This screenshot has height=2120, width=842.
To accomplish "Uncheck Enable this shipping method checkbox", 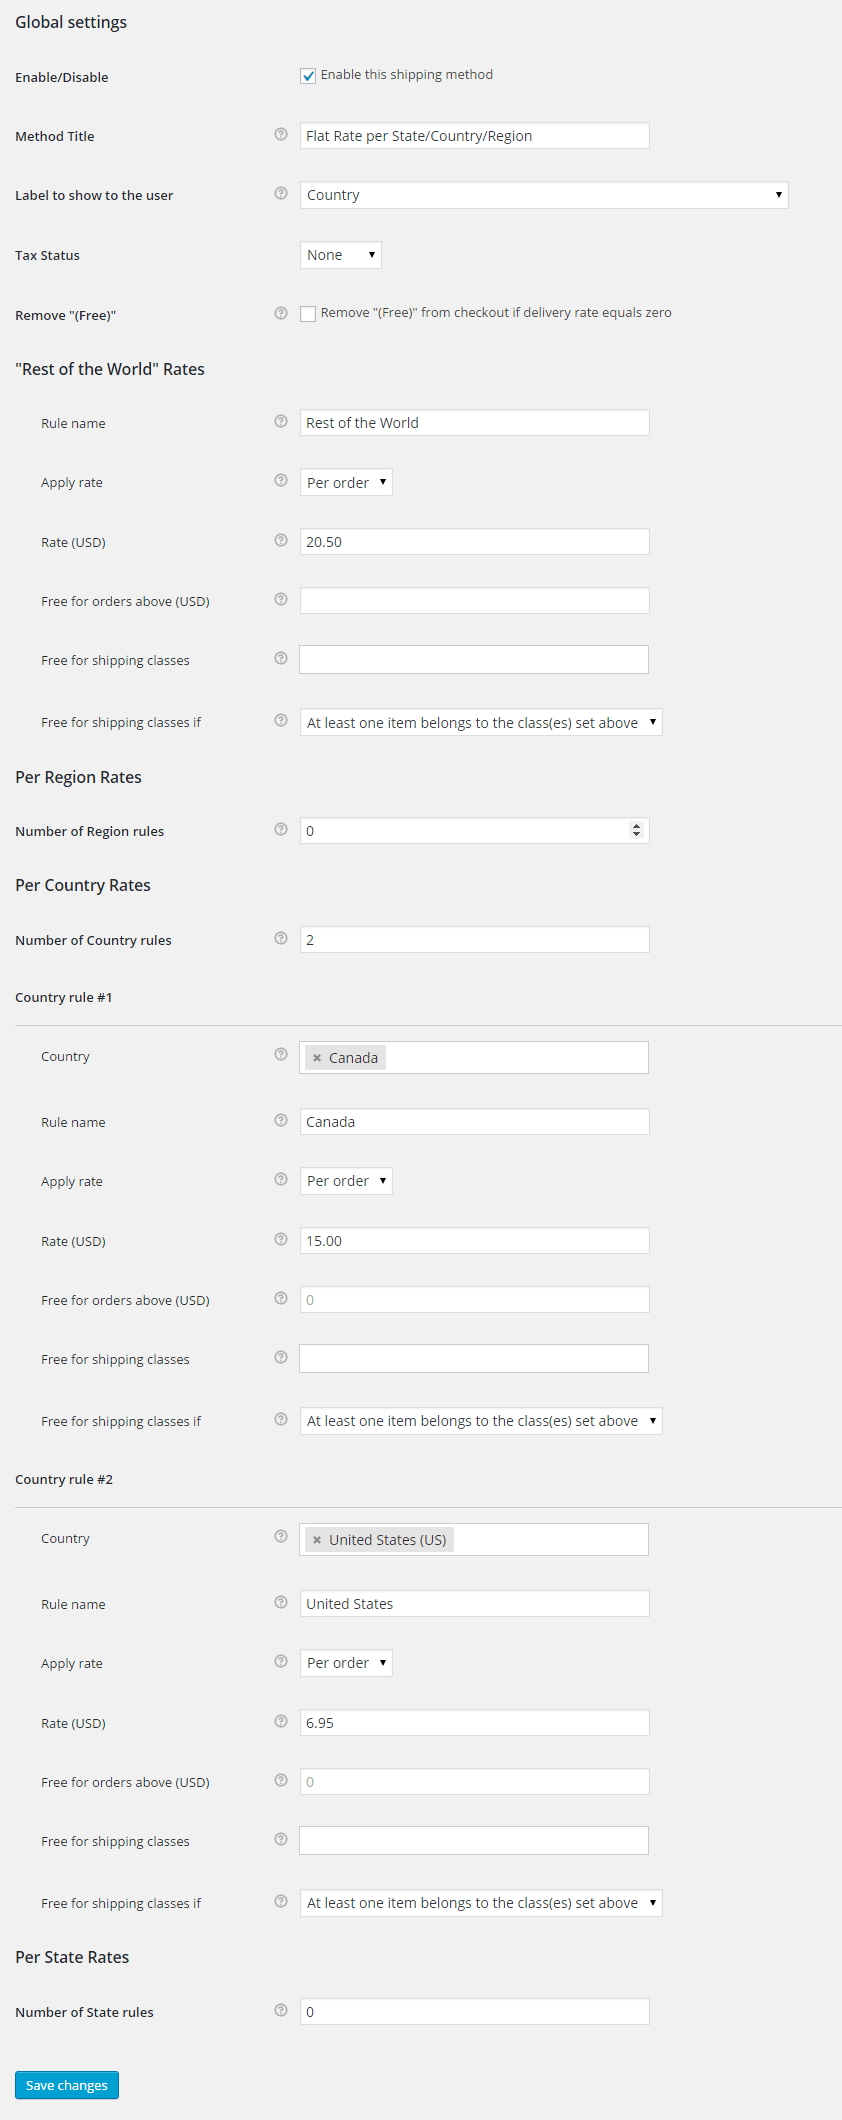I will [308, 76].
